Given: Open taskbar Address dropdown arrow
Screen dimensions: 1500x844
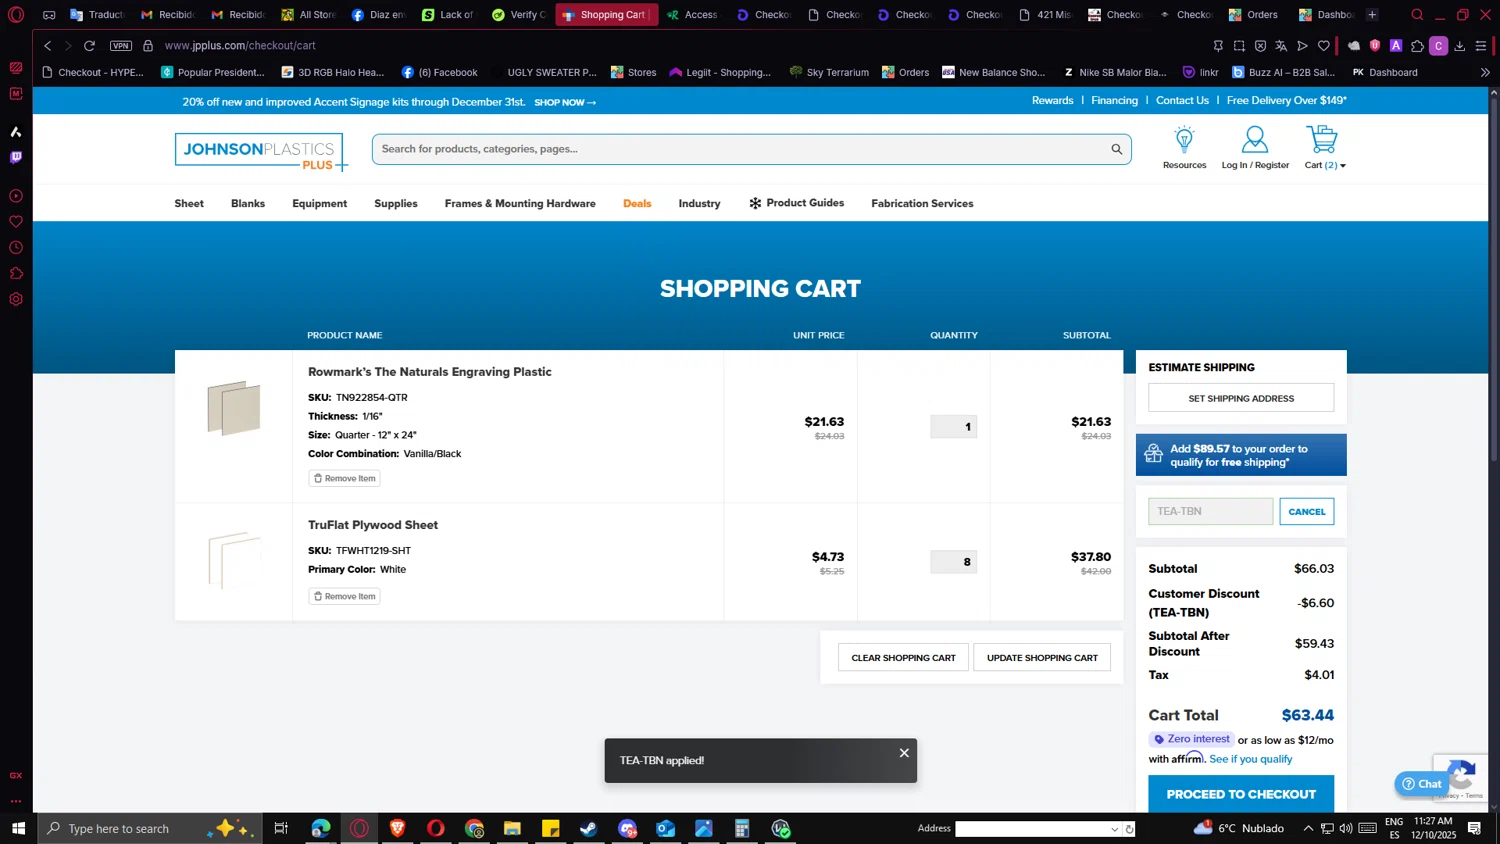Looking at the screenshot, I should (1114, 829).
